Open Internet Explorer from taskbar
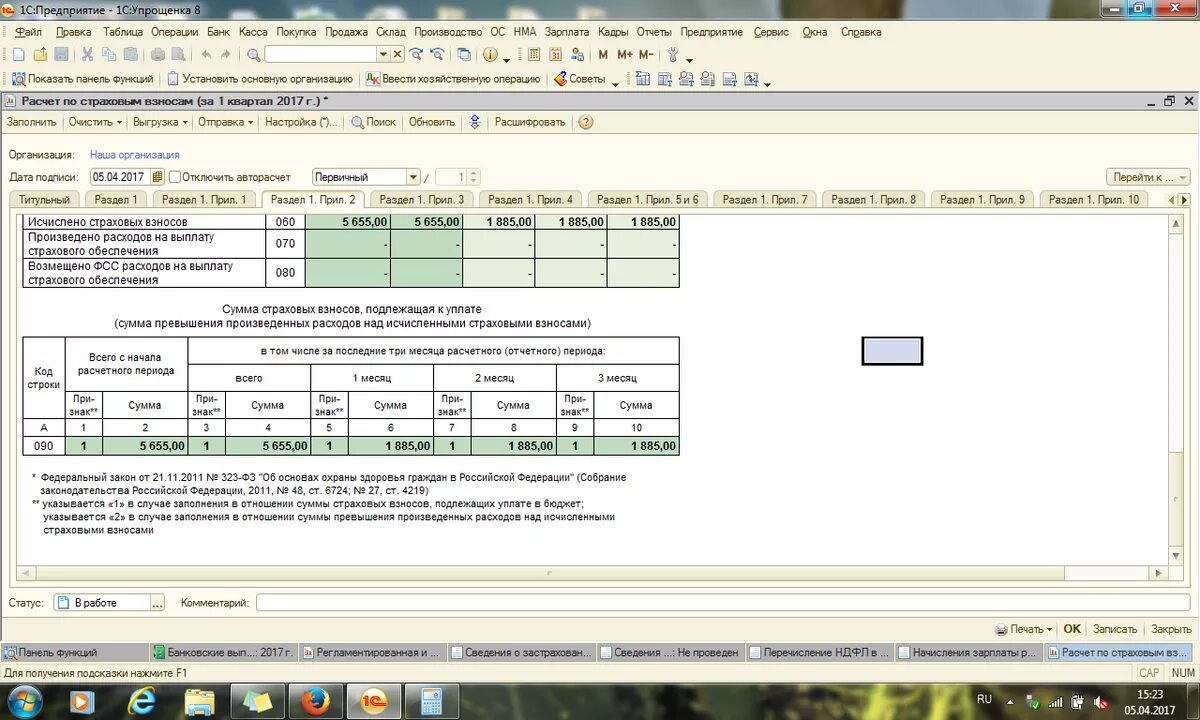1200x720 pixels. [142, 701]
